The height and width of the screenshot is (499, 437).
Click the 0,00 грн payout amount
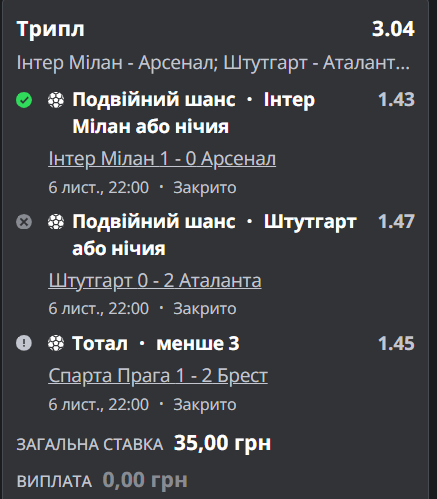click(x=145, y=480)
